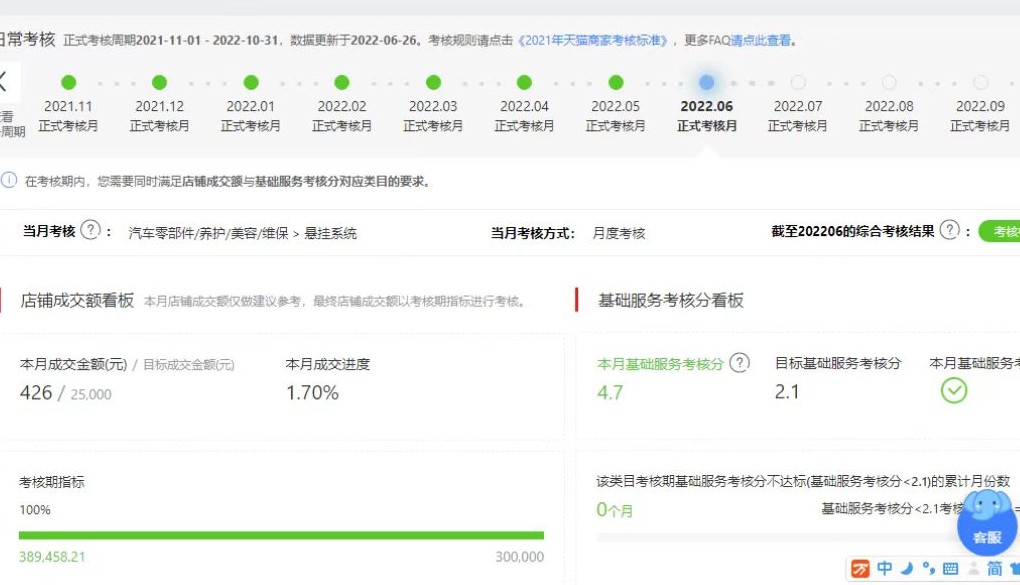Toggle the 中 Chinese/English input mode
Screen dimensions: 1020x585
[885, 569]
